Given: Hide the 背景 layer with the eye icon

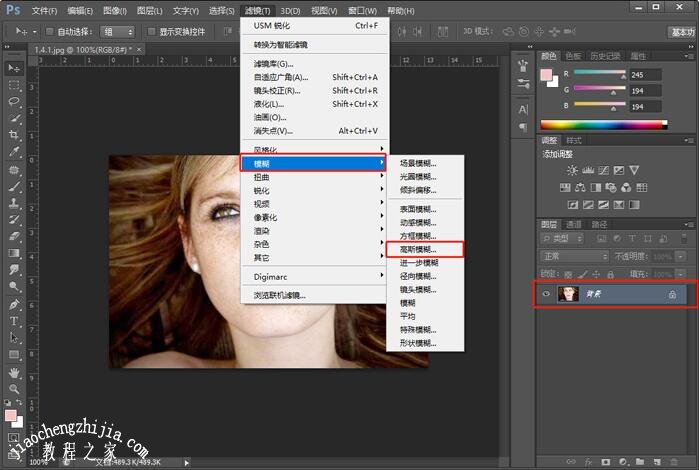Looking at the screenshot, I should [546, 294].
